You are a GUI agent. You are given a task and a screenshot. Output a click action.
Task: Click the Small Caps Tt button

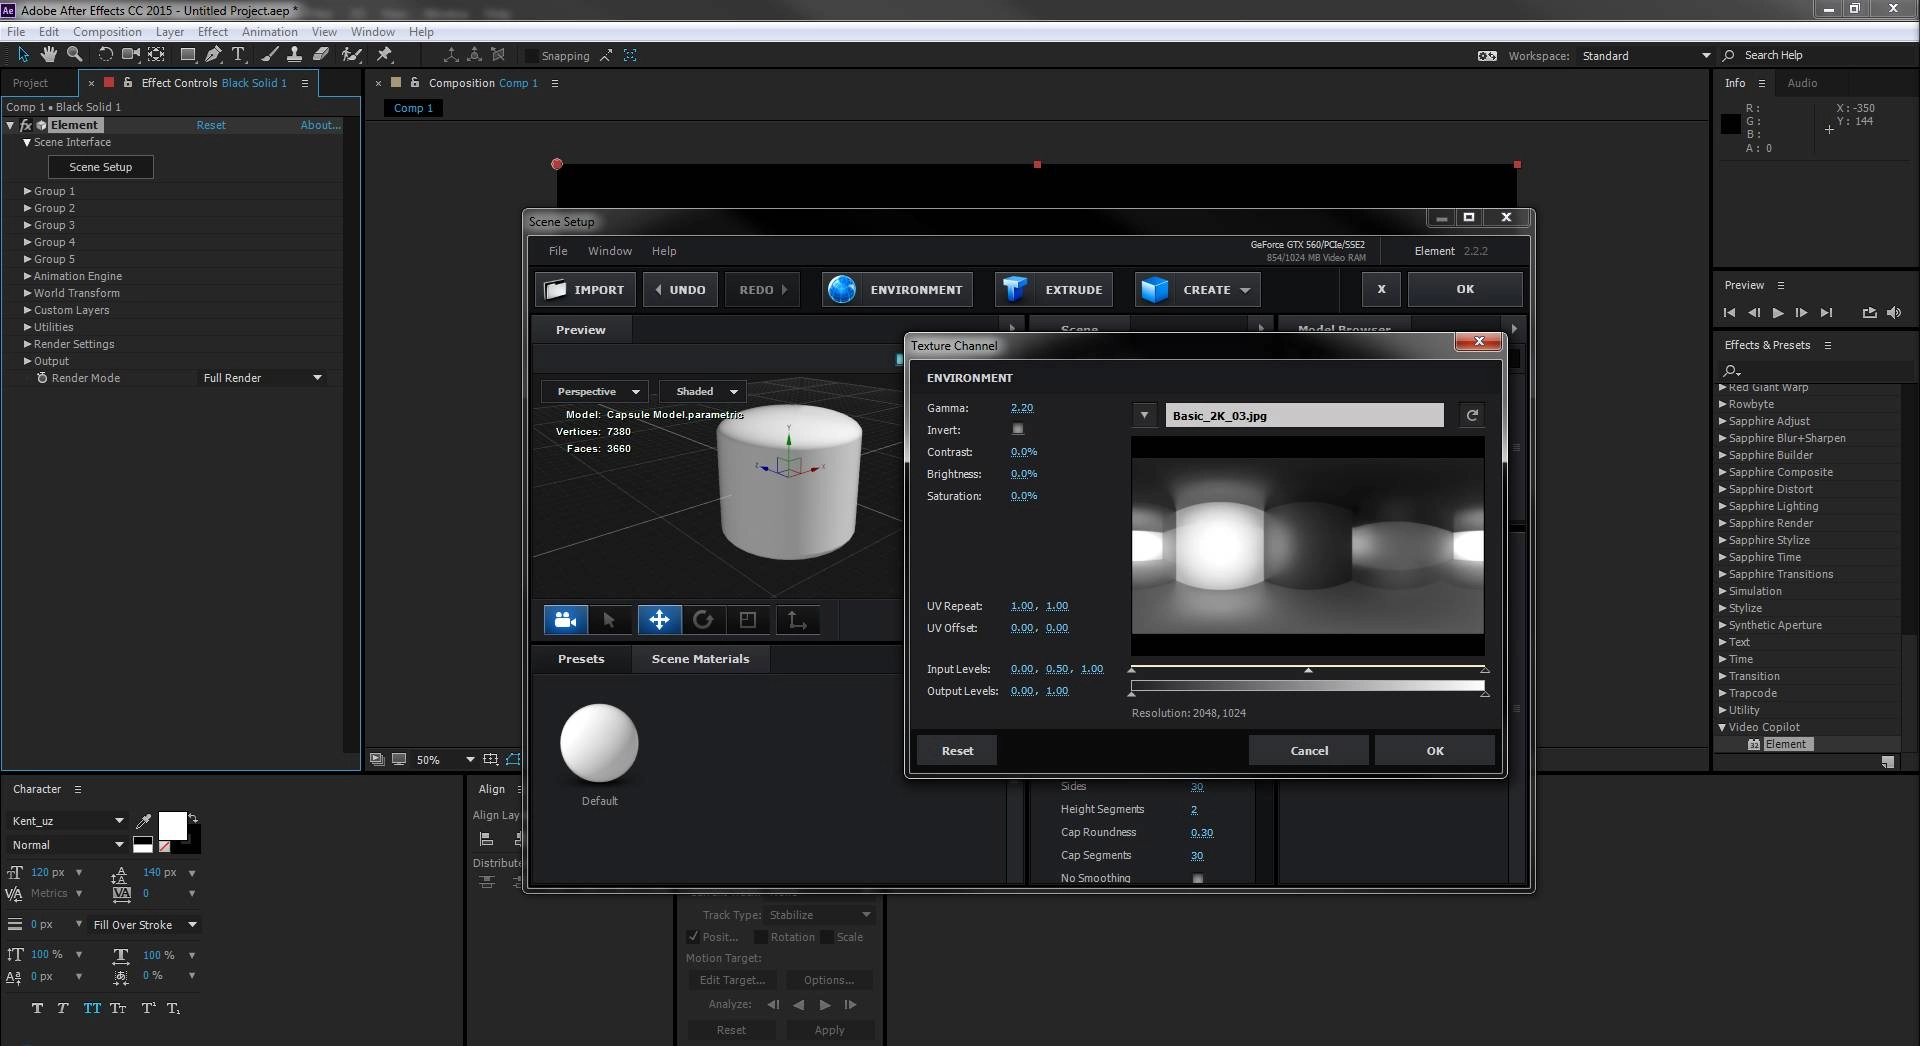[118, 1008]
